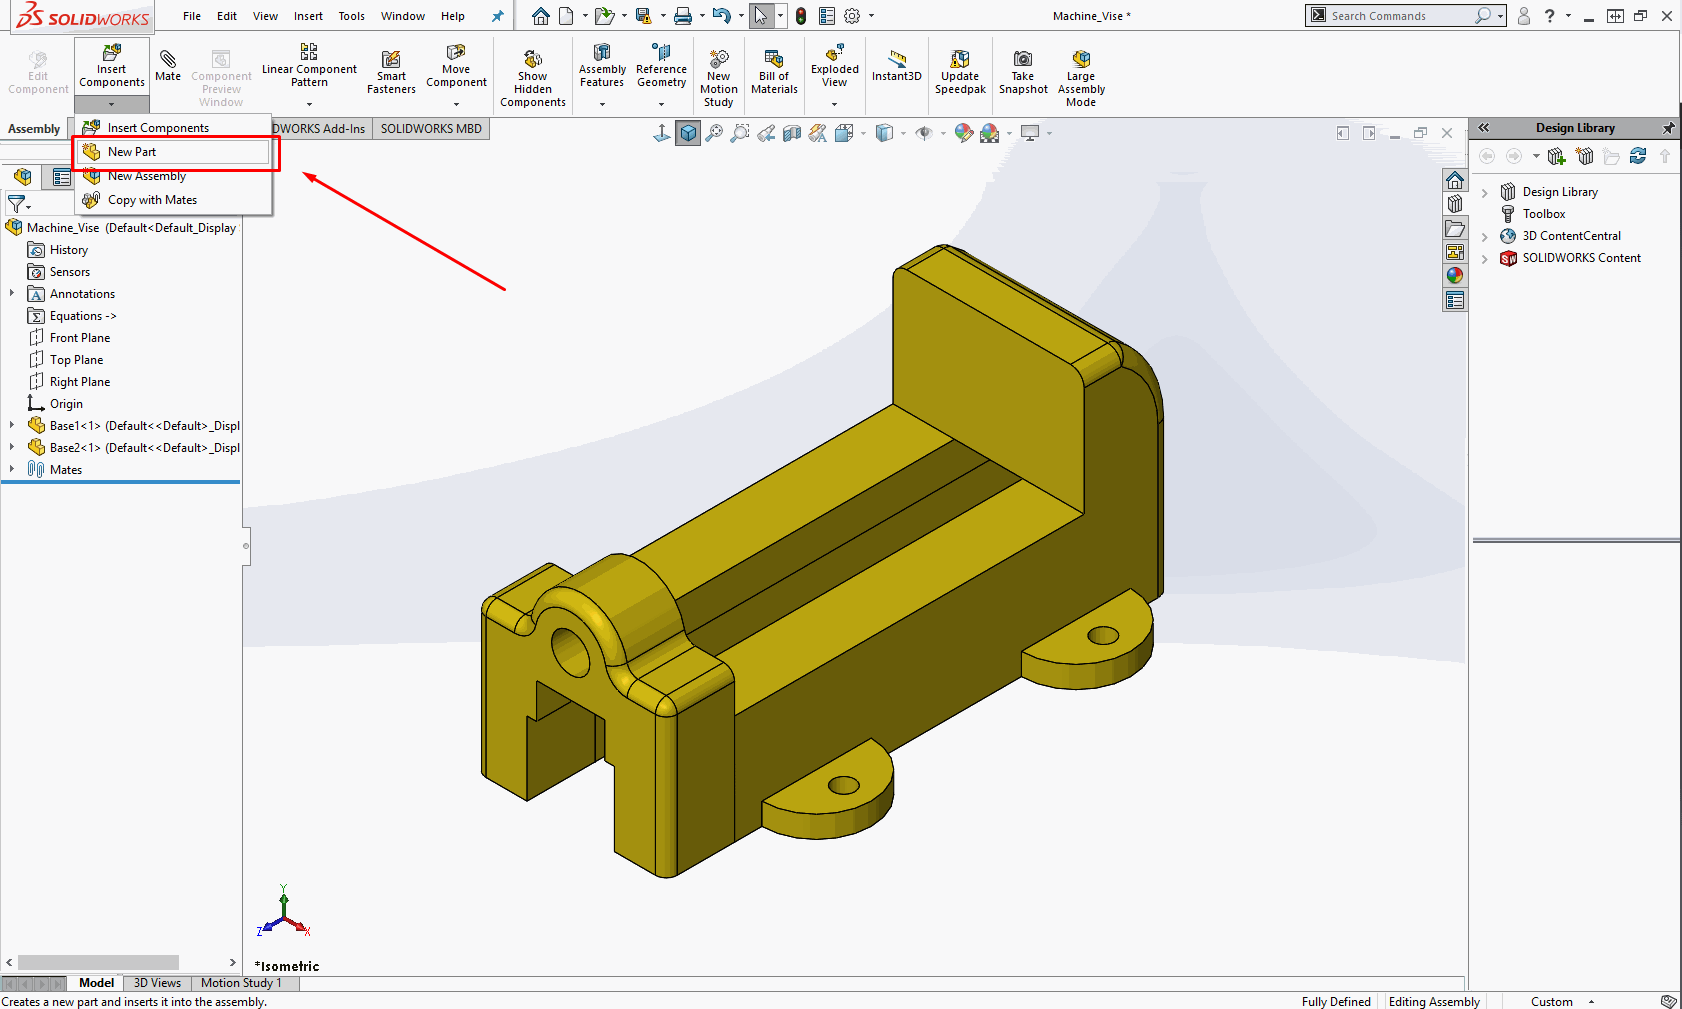This screenshot has width=1682, height=1009.
Task: Click the Mate tool in the Assembly ribbon
Action: tap(168, 66)
